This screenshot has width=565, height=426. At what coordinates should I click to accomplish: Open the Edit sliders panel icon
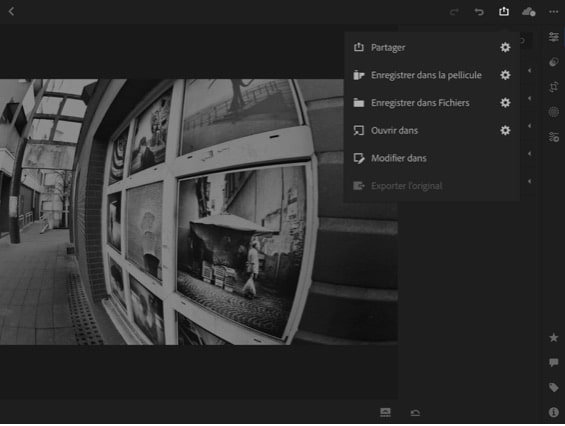(554, 36)
